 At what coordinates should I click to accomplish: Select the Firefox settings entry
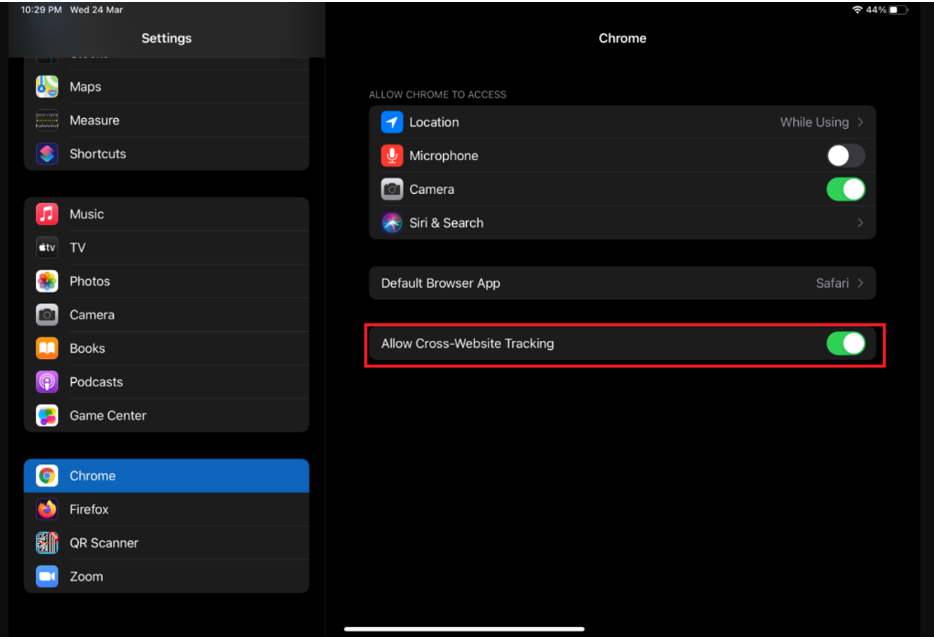pyautogui.click(x=166, y=509)
